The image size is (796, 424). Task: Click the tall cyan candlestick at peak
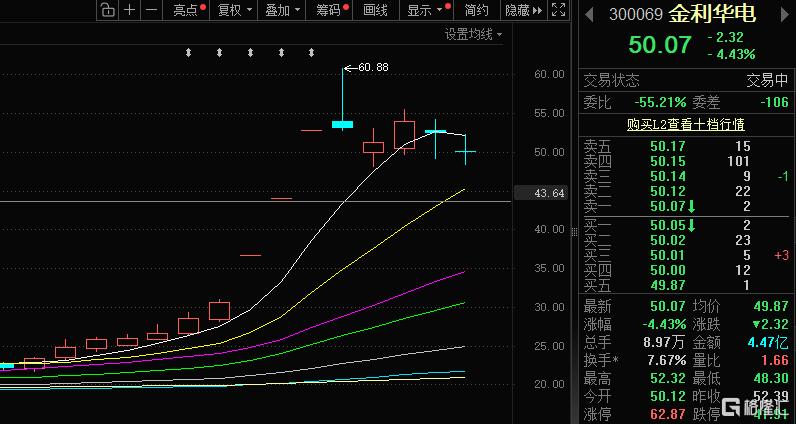[343, 100]
